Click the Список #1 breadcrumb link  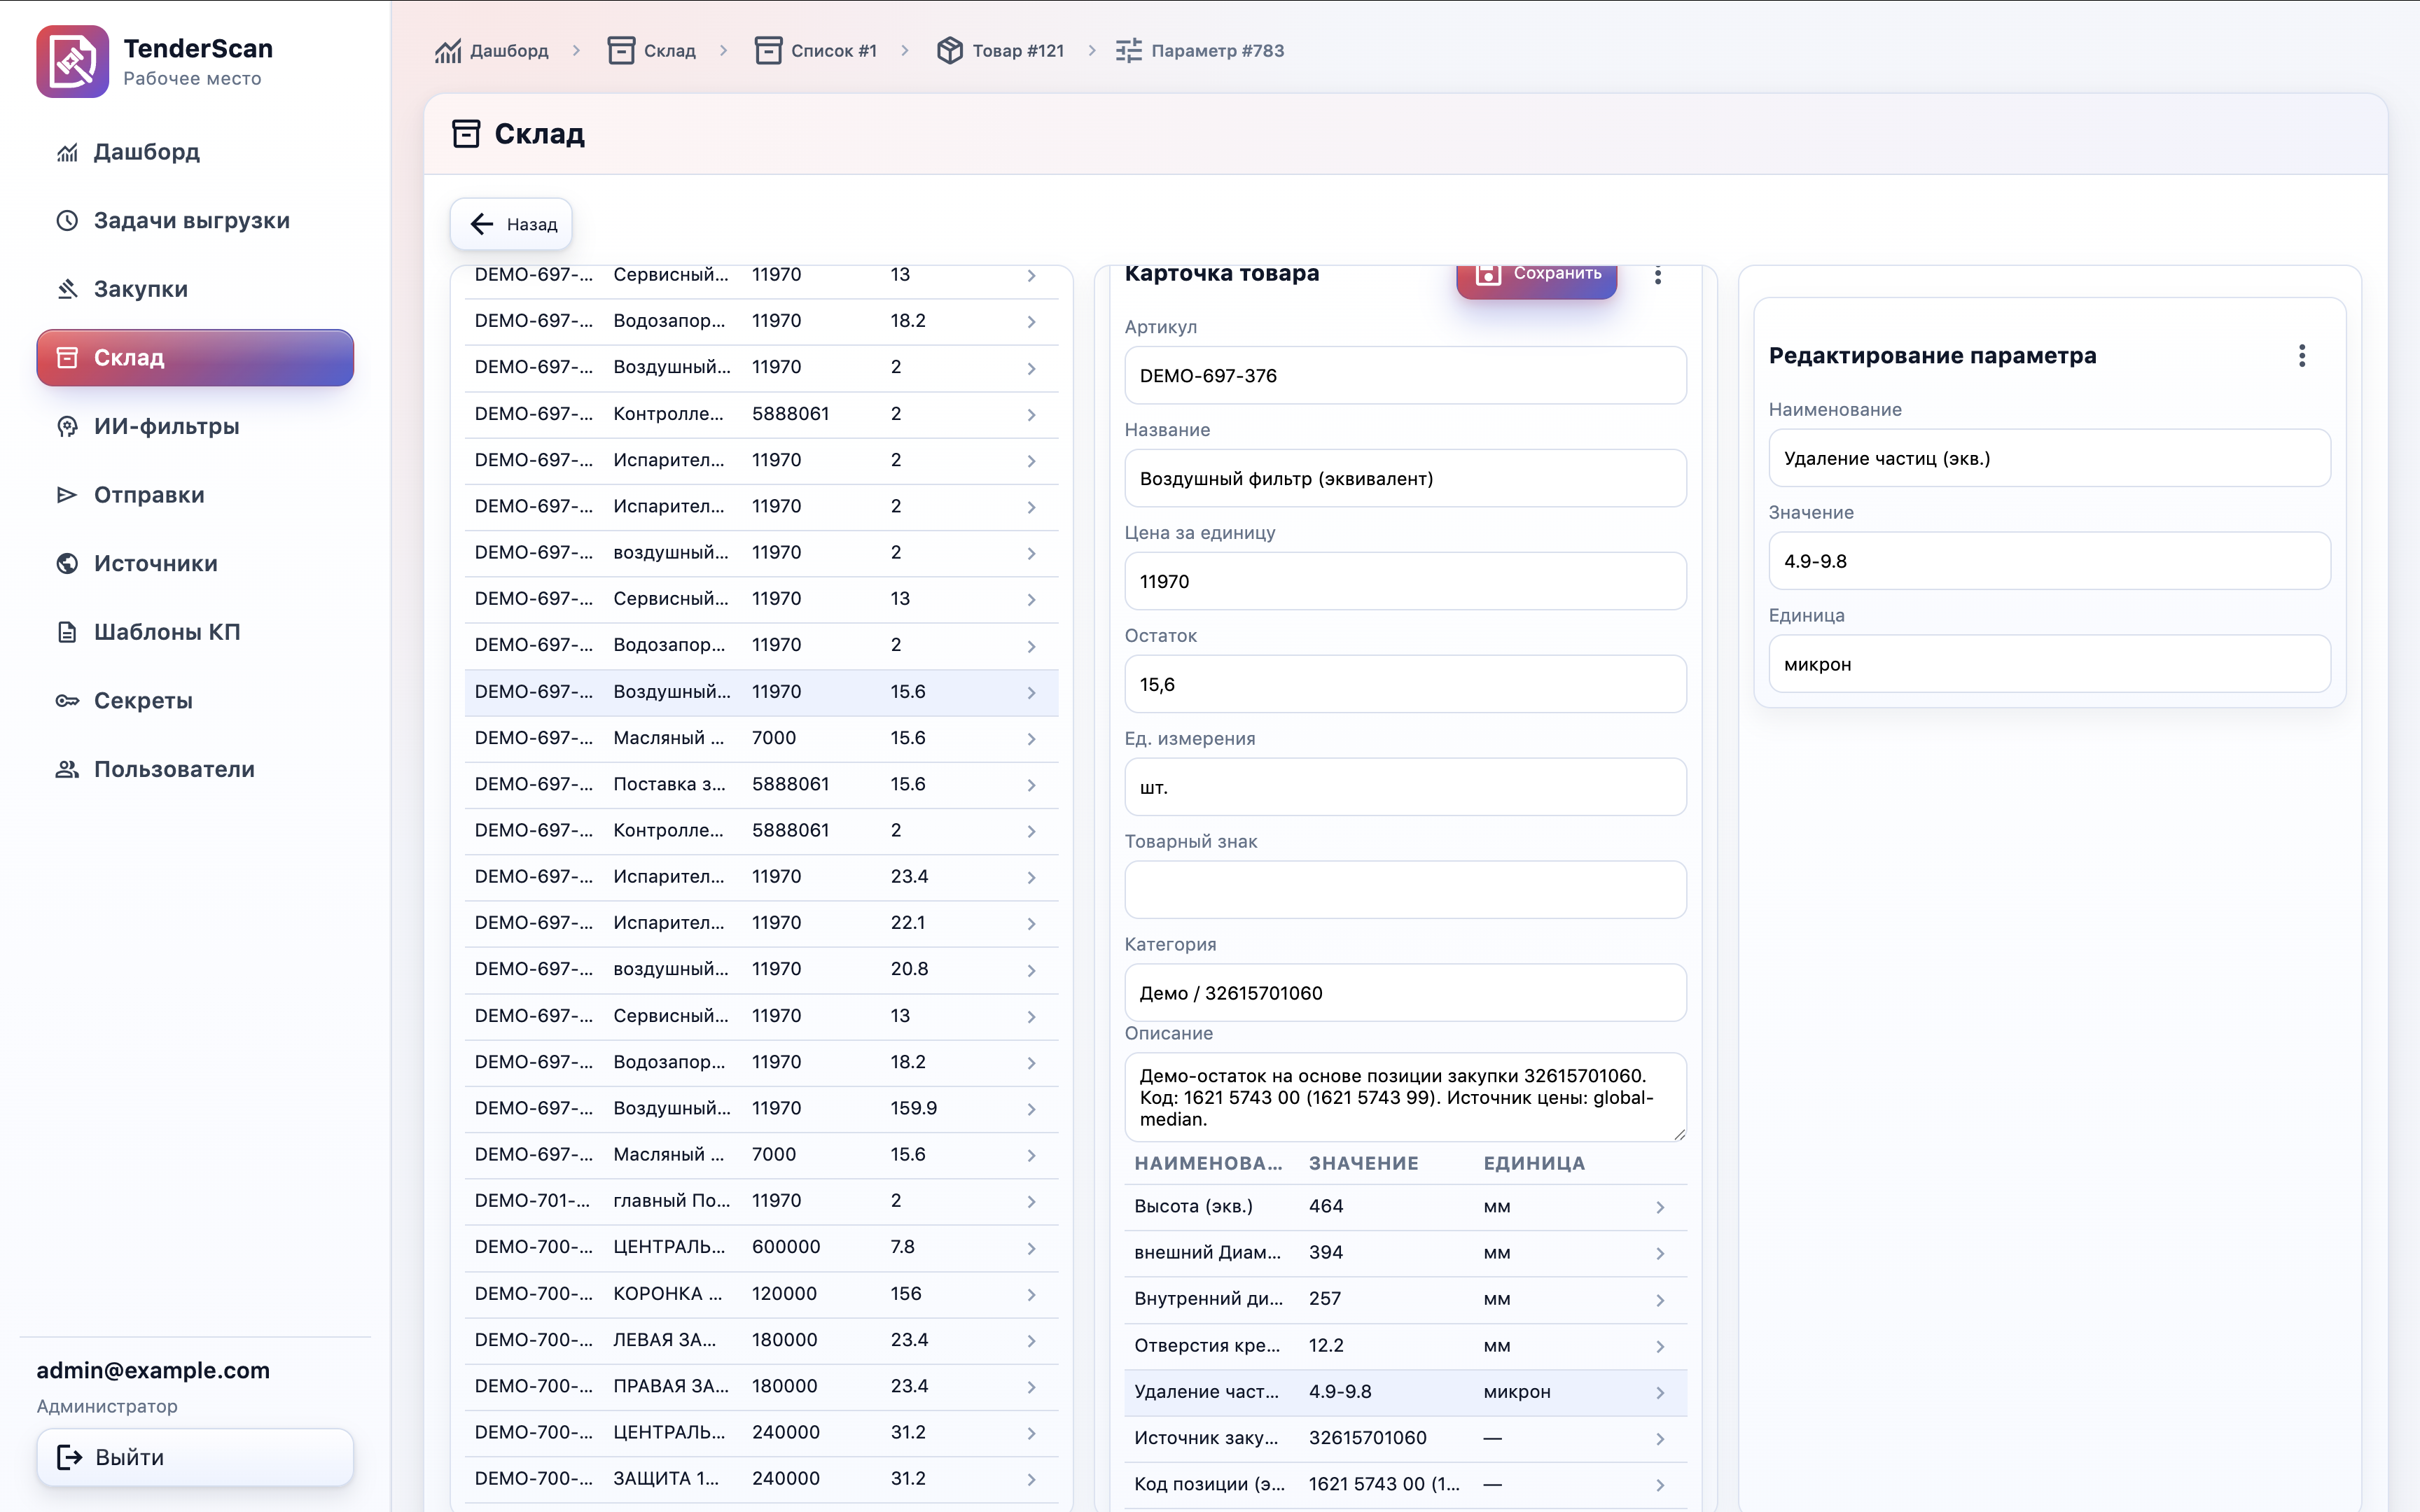coord(816,51)
